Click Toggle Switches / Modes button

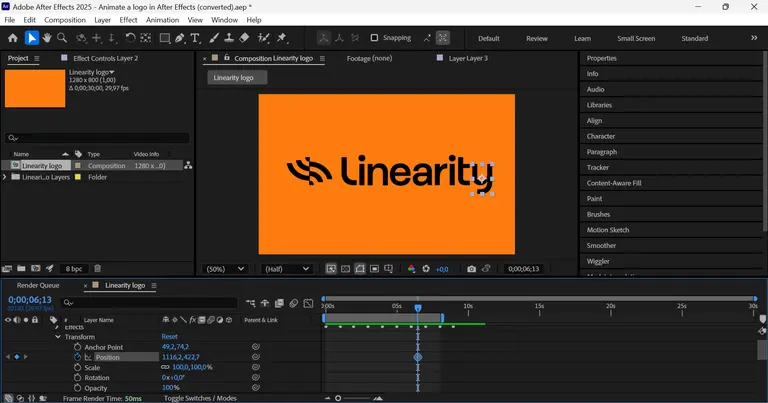click(x=200, y=399)
